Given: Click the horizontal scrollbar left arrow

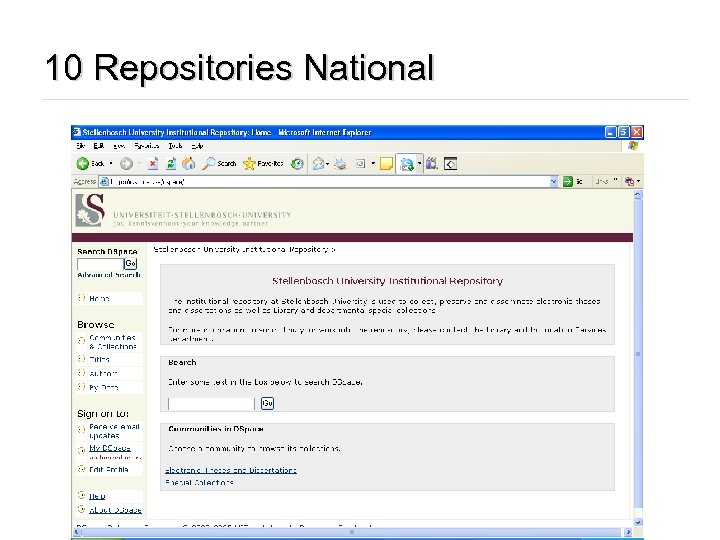Looking at the screenshot, I should (x=77, y=532).
